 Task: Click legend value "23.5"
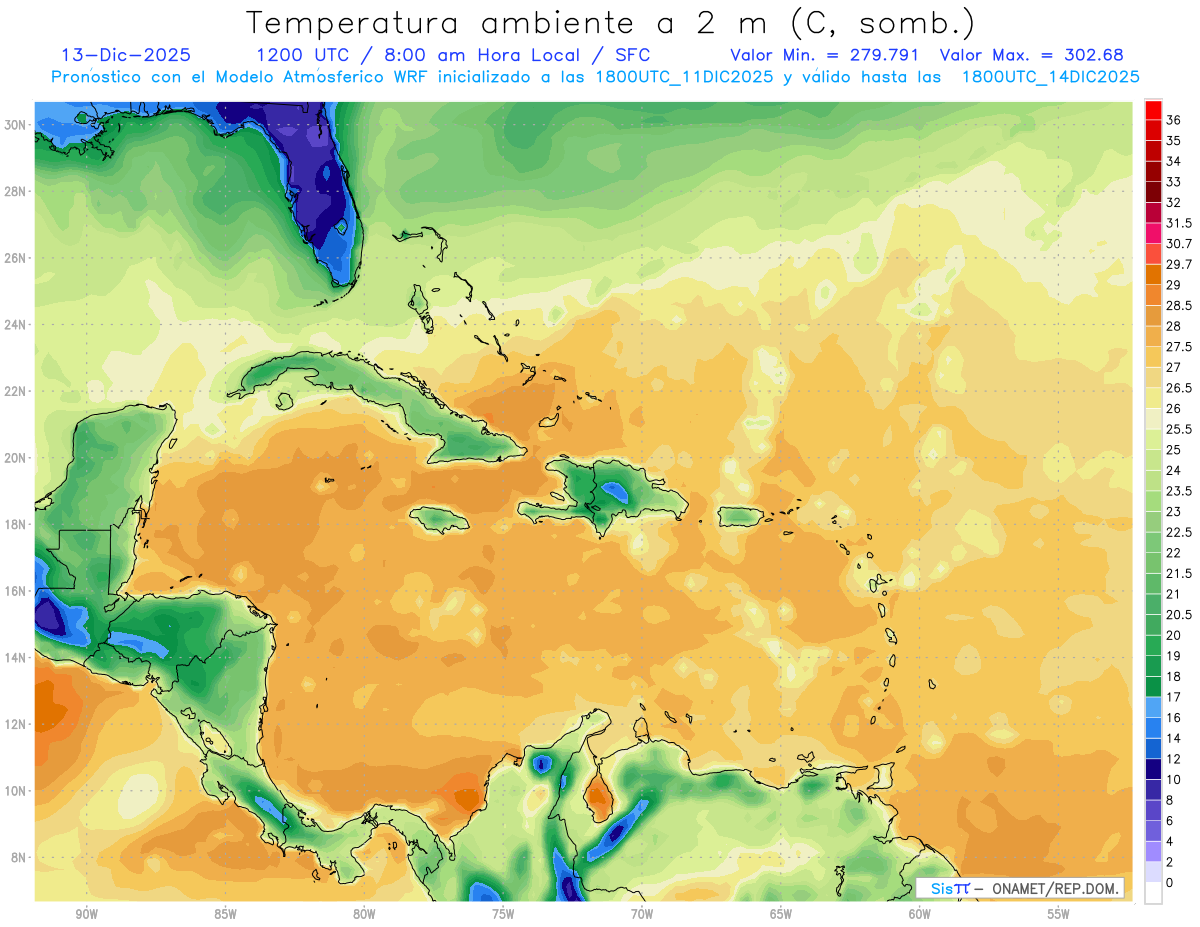(x=1179, y=491)
